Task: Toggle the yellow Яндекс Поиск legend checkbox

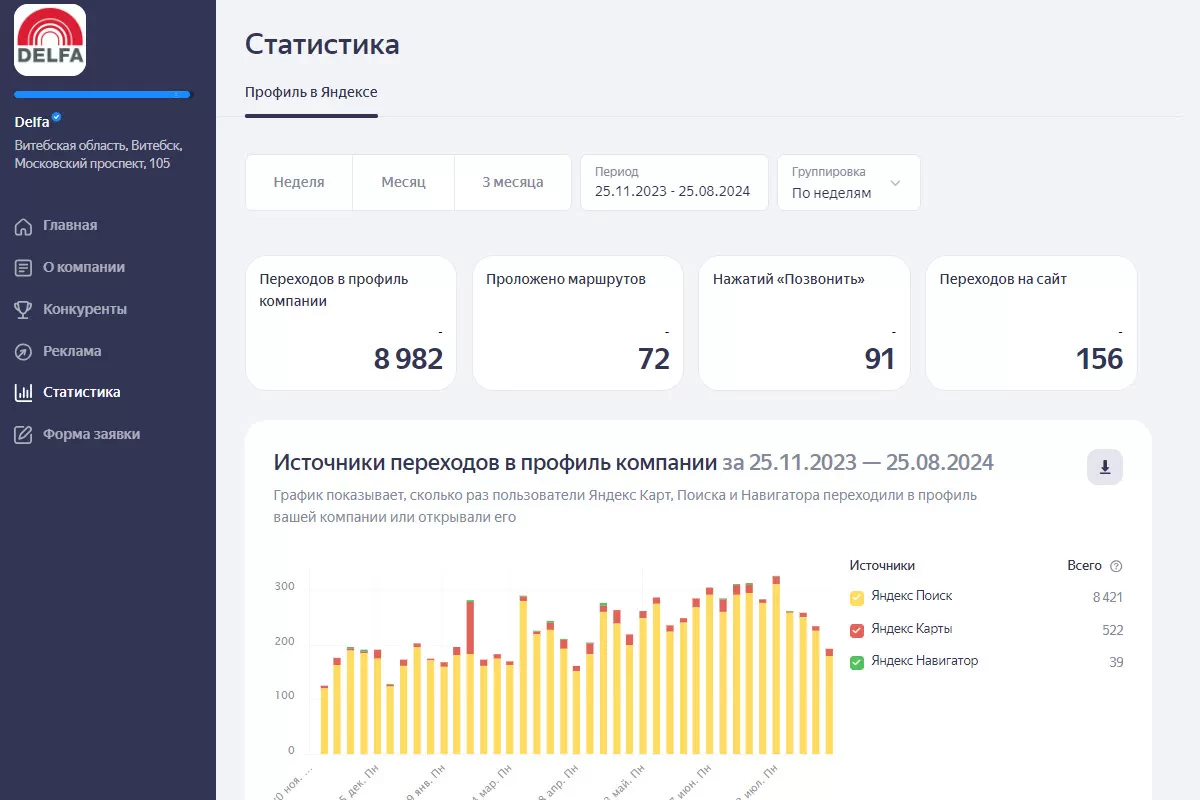Action: click(857, 598)
